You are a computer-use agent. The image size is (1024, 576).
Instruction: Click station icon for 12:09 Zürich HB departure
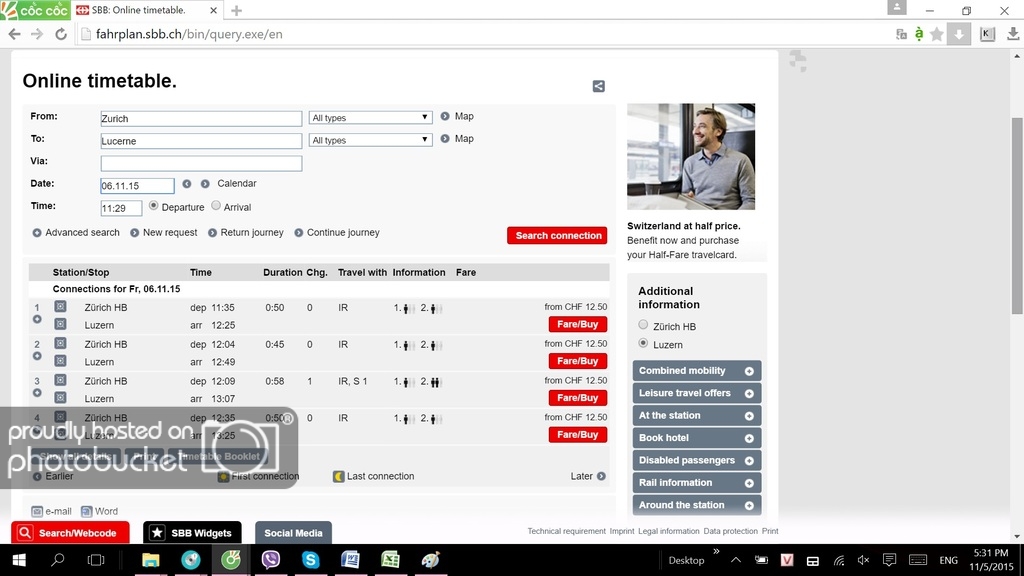pos(60,379)
